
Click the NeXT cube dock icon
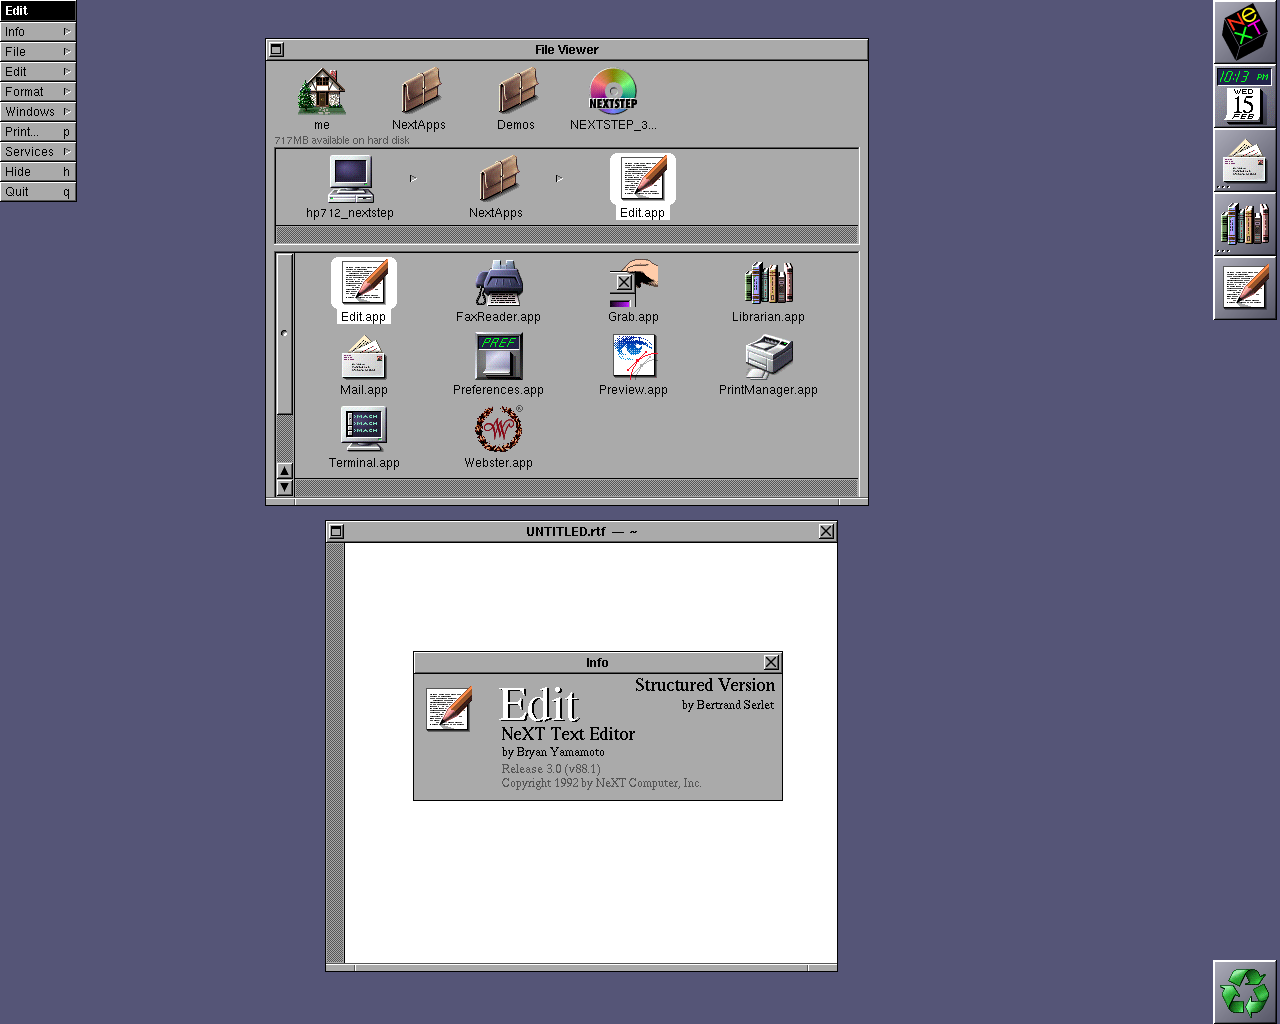1245,32
